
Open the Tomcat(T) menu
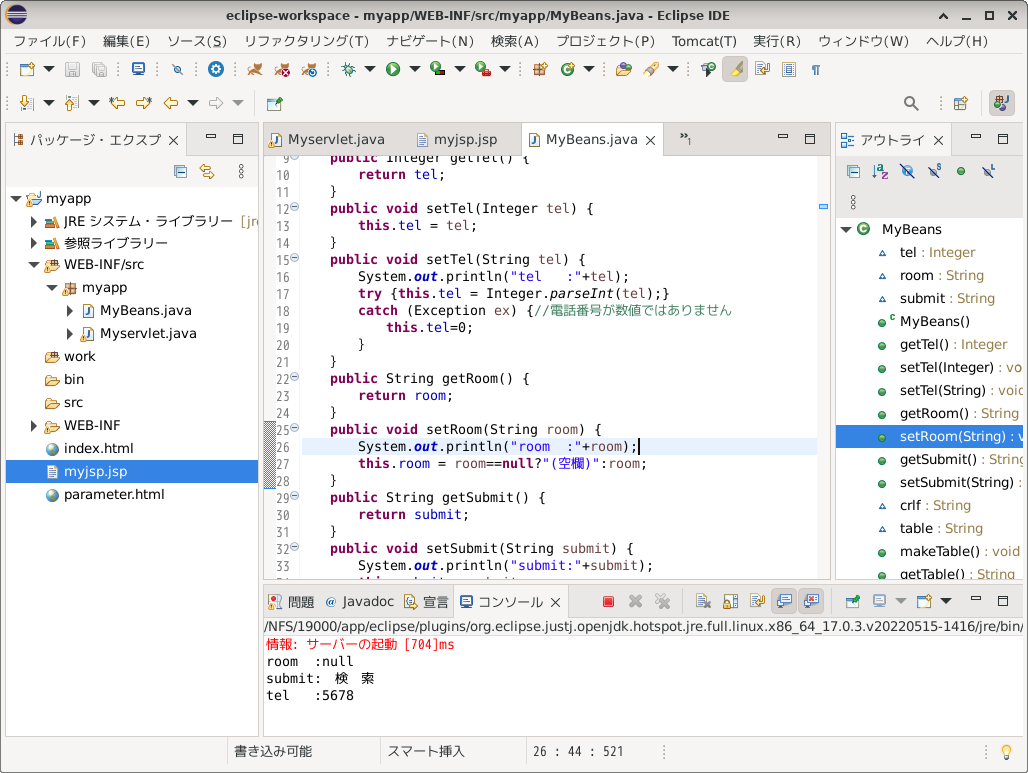pyautogui.click(x=703, y=41)
